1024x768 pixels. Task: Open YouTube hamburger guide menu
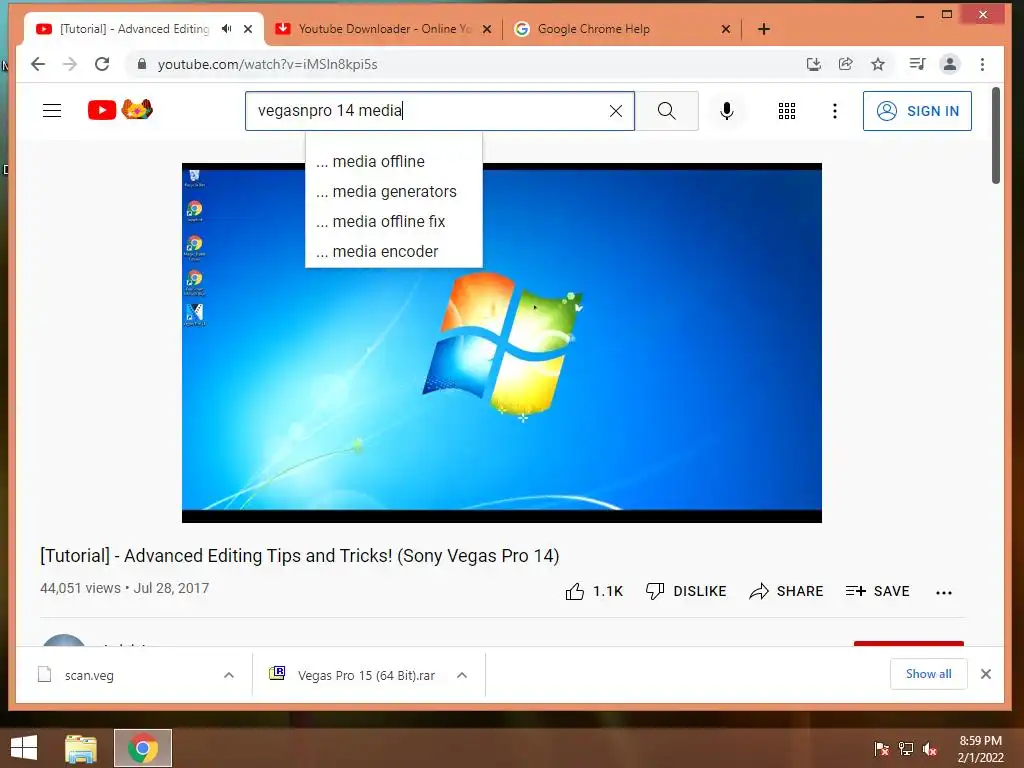point(52,111)
